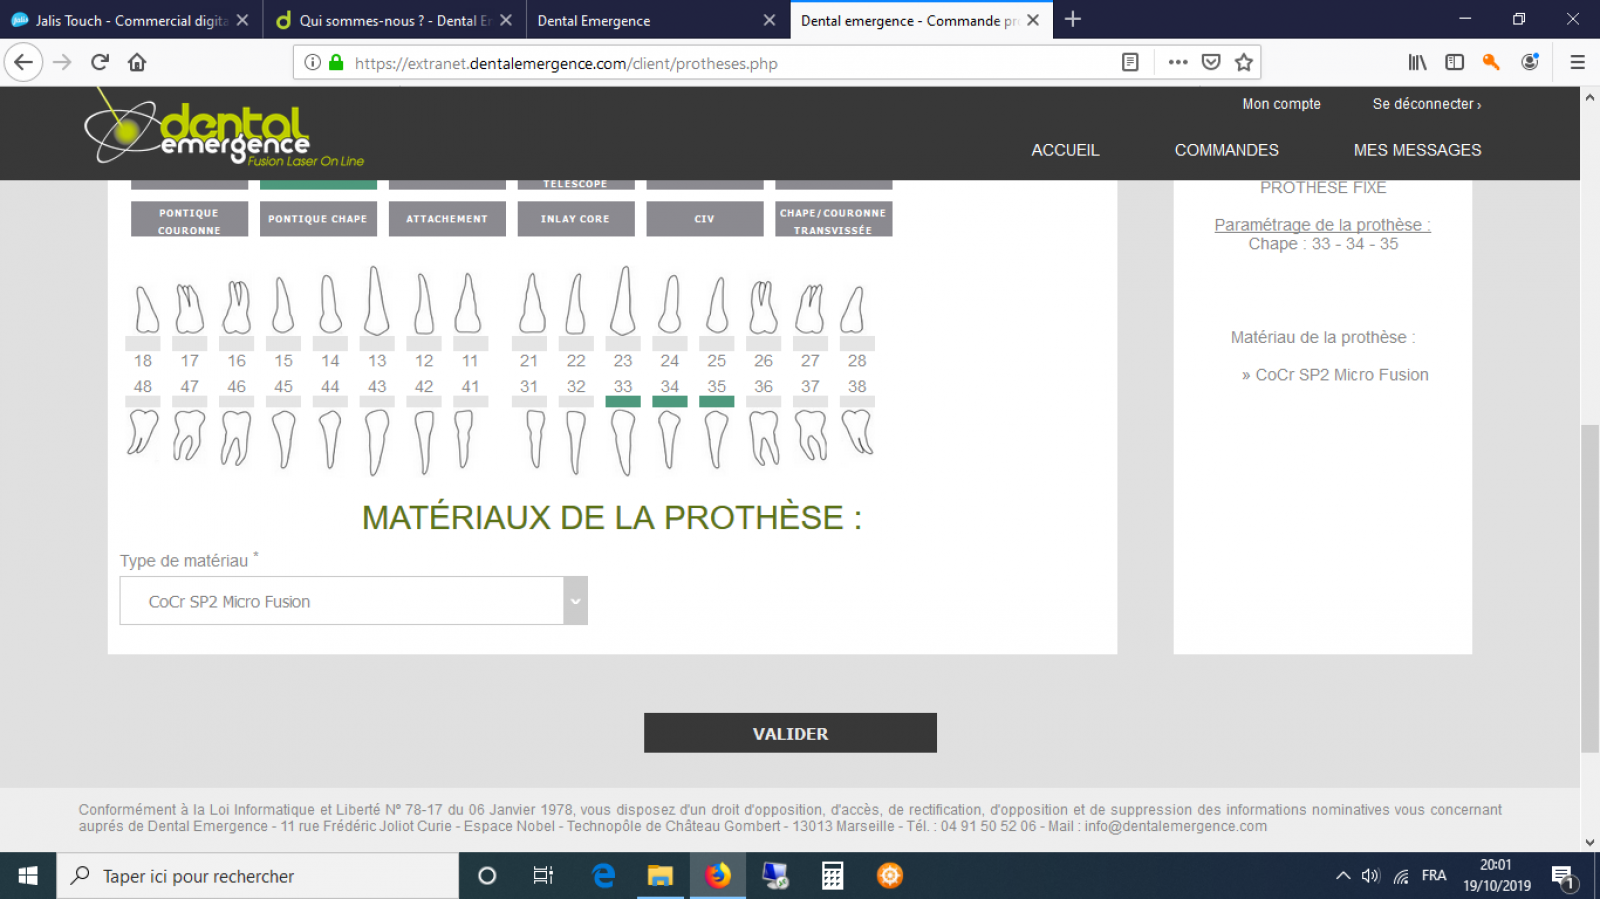The image size is (1600, 899).
Task: Click the upper tooth 16 icon
Action: pos(237,307)
